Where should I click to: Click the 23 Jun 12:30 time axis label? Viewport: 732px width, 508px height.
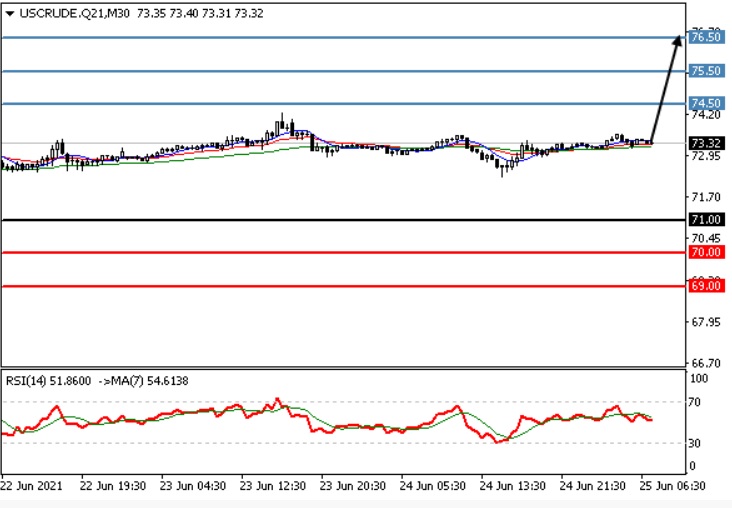point(273,486)
